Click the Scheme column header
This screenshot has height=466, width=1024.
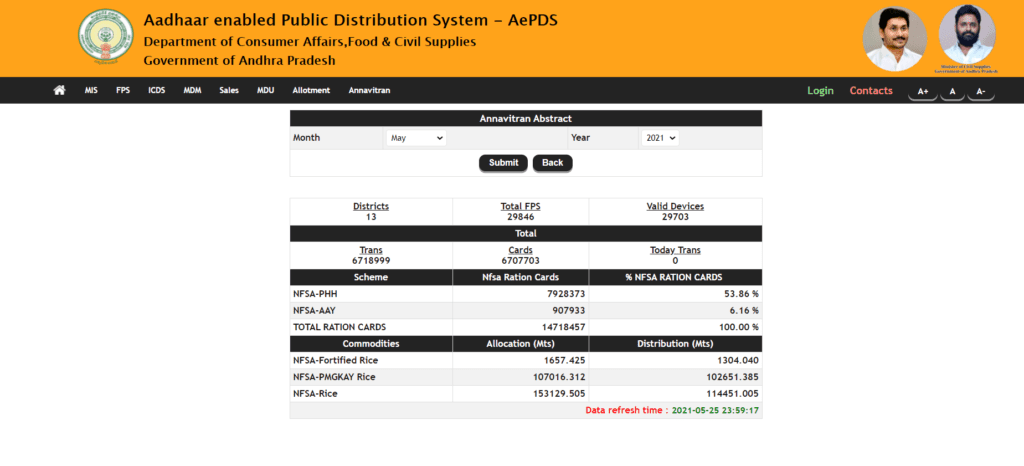pyautogui.click(x=371, y=277)
